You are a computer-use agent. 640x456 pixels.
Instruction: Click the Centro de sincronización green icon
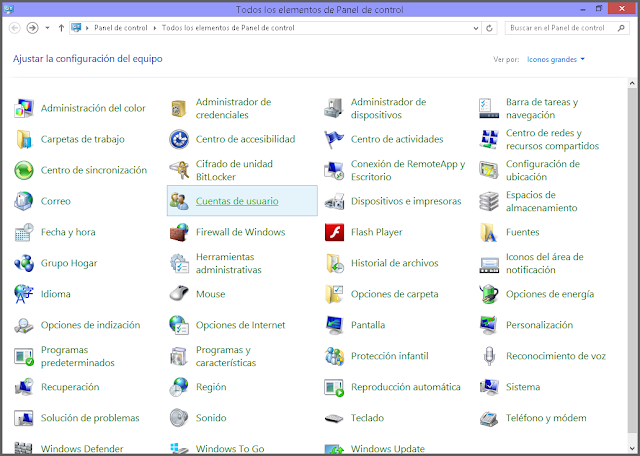pyautogui.click(x=24, y=170)
